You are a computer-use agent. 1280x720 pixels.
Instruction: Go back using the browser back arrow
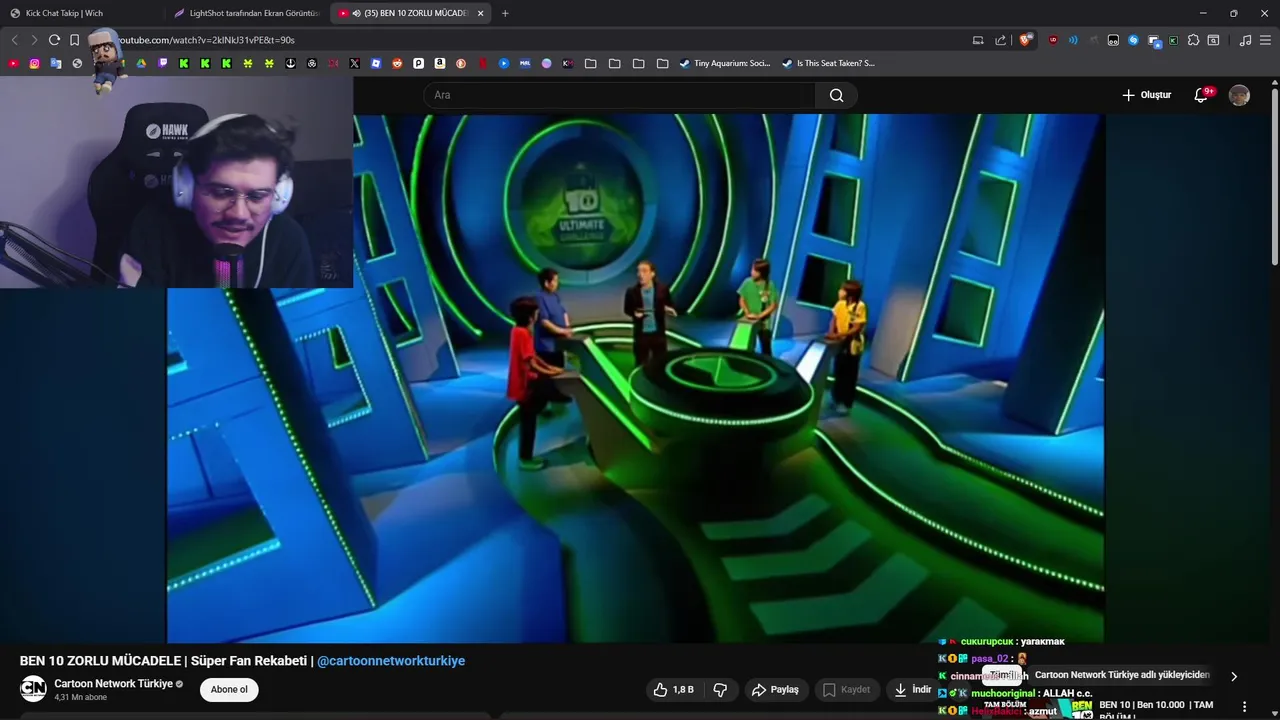(x=14, y=40)
